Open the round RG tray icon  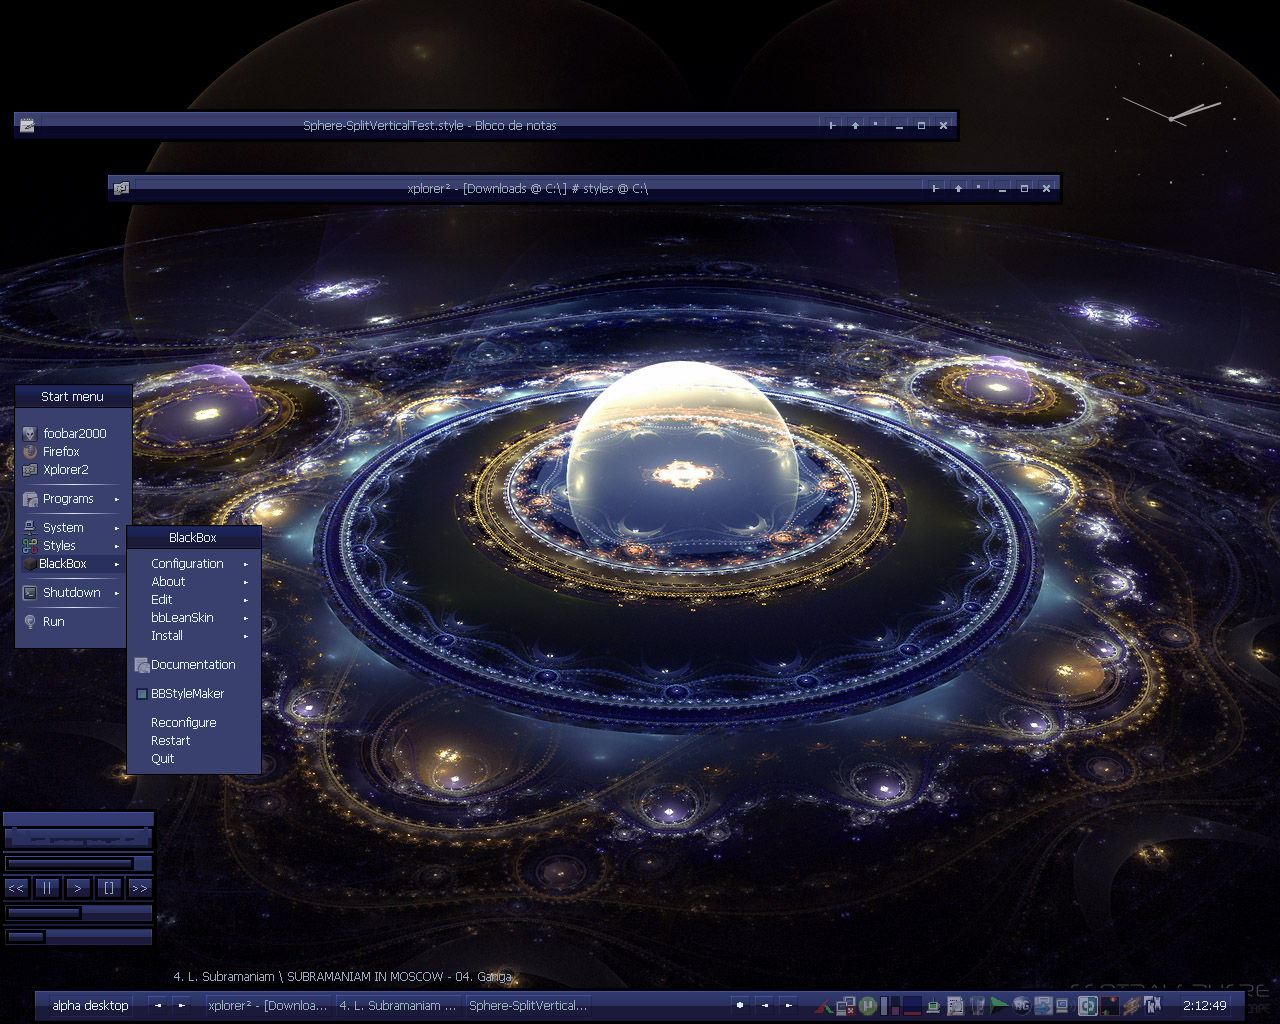pyautogui.click(x=1022, y=1006)
